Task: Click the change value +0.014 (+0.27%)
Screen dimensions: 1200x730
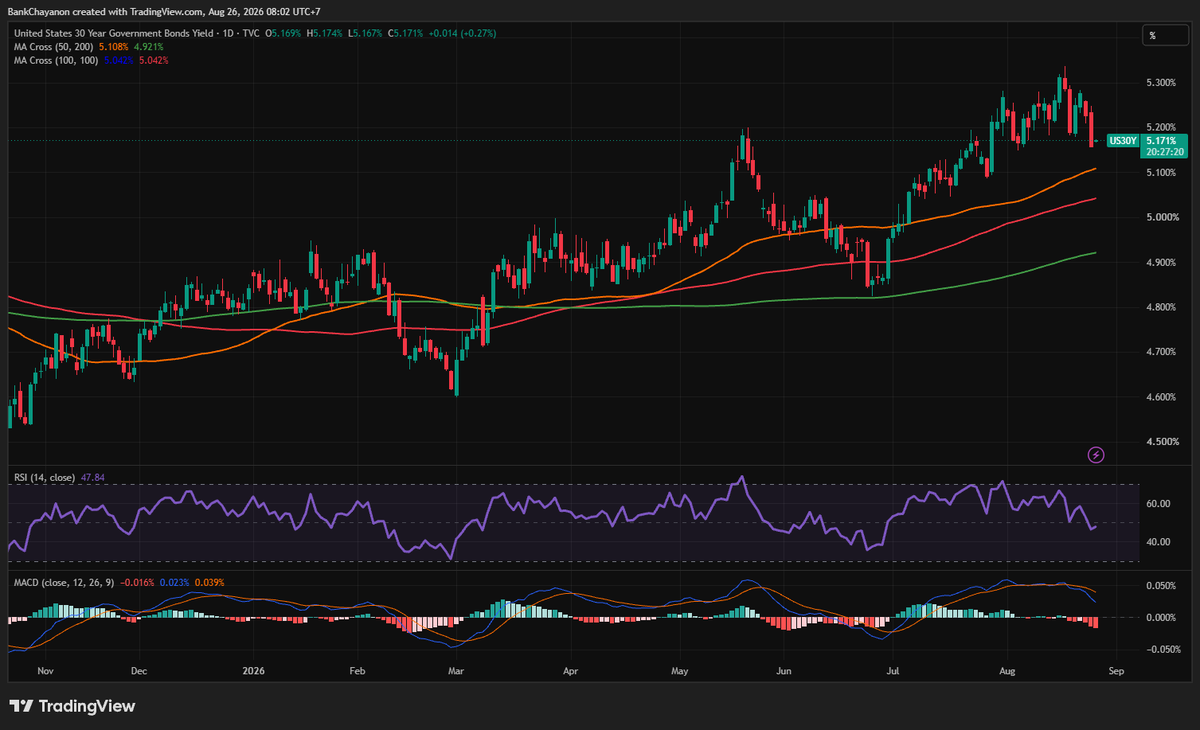Action: (462, 33)
